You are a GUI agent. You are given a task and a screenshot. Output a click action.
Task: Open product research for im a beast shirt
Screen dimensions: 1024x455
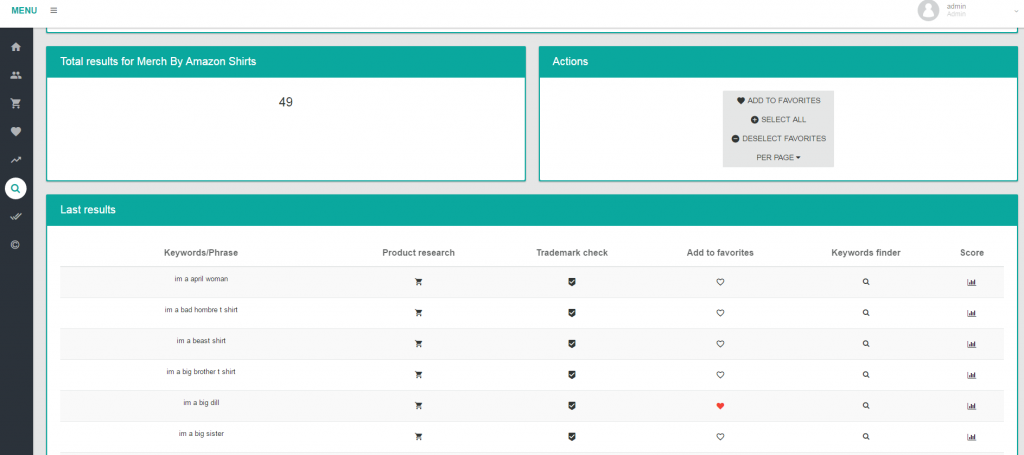point(419,343)
